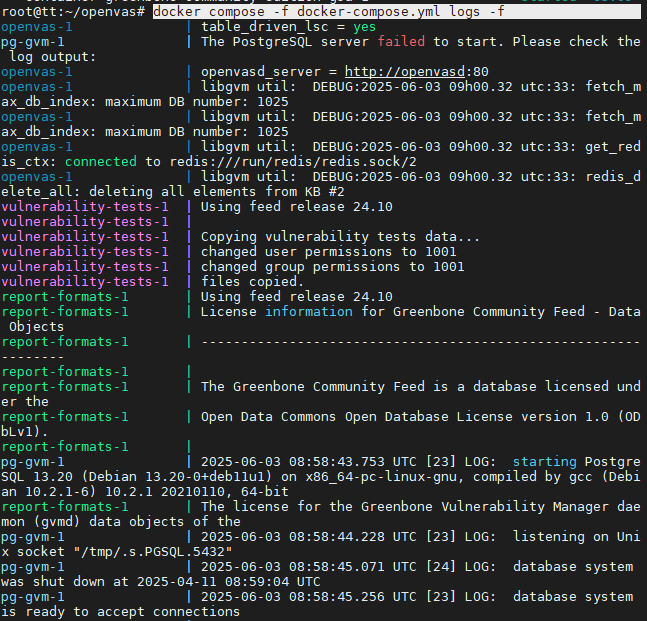The image size is (647, 621).
Task: Click the wrapped 'bLv1).' text
Action: point(25,432)
